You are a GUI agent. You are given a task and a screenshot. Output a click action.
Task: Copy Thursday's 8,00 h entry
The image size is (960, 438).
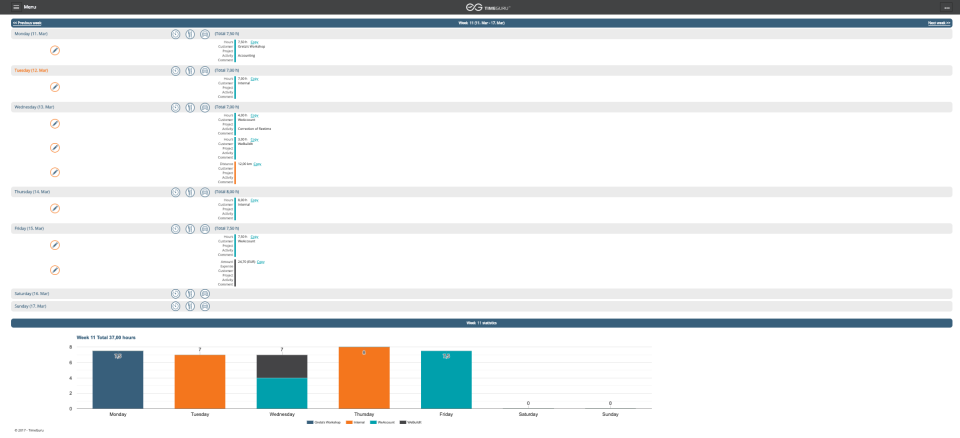[x=255, y=200]
